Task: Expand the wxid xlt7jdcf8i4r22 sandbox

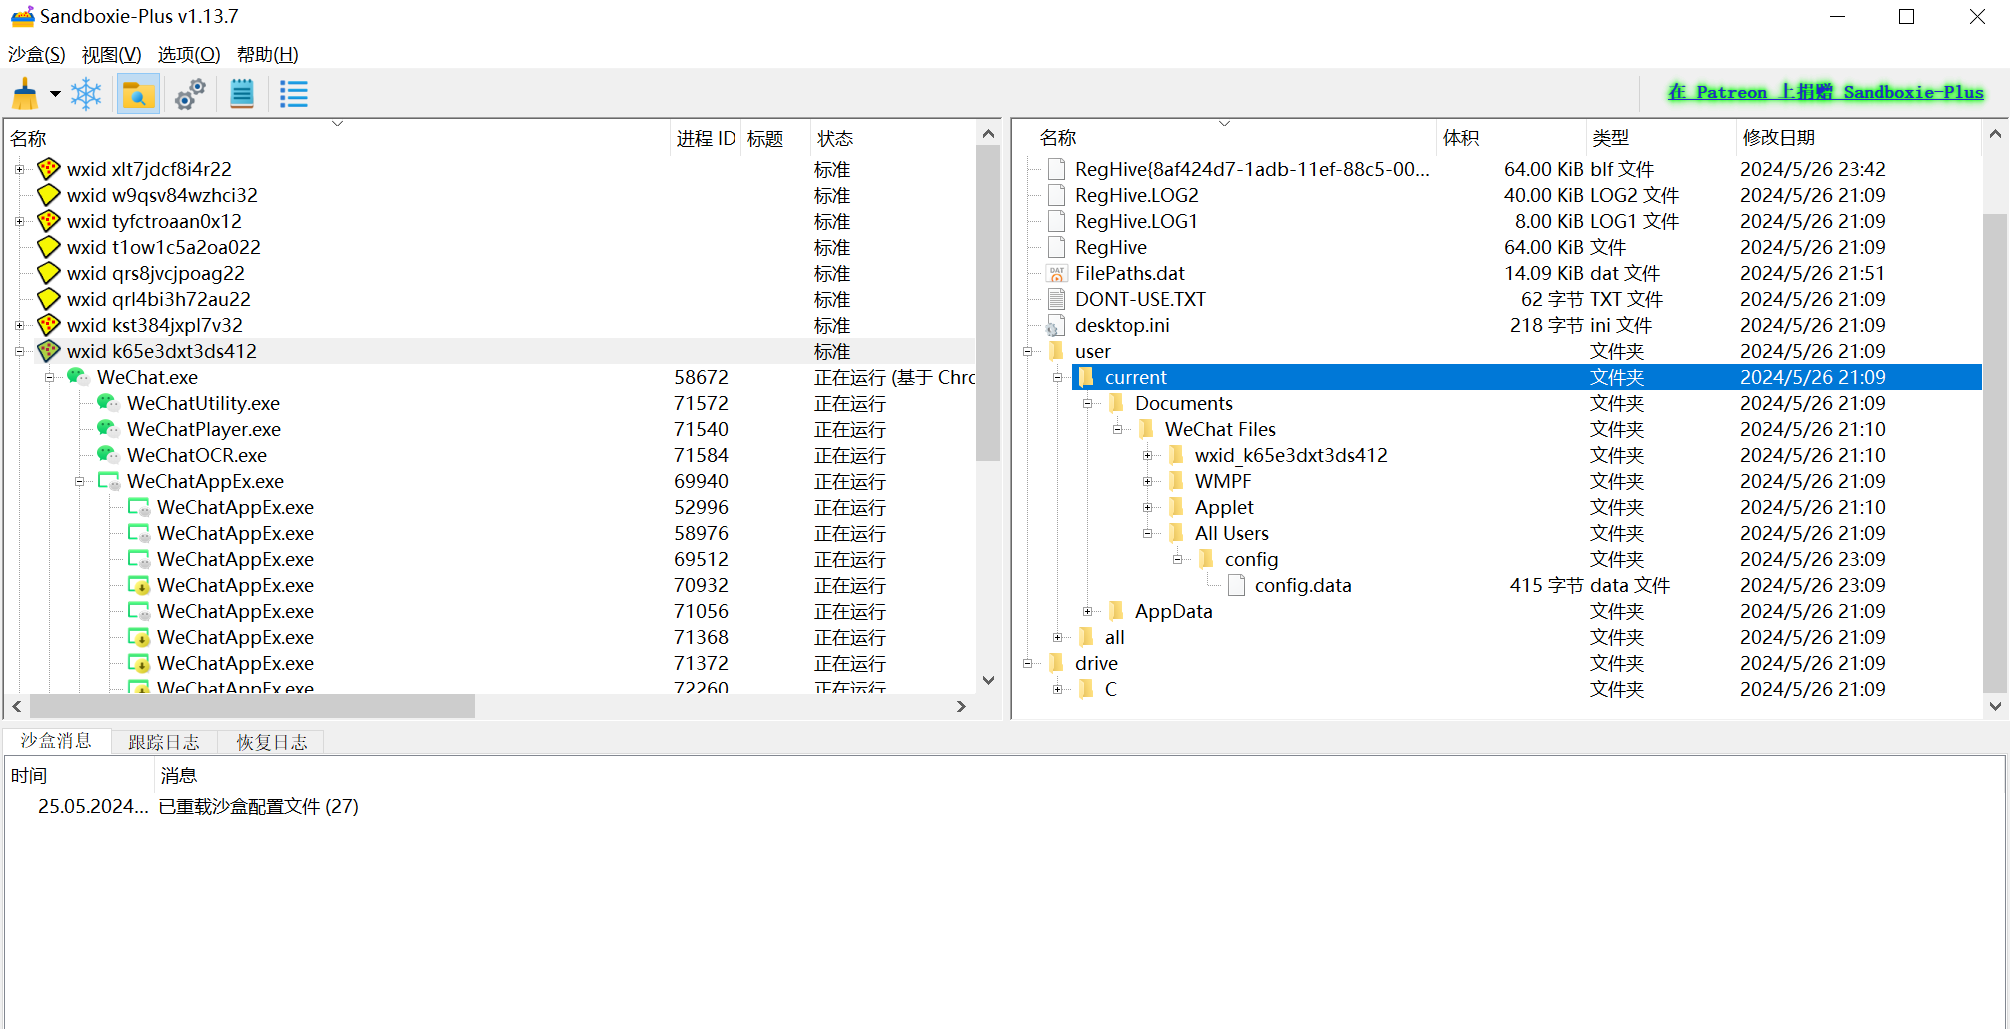Action: (20, 170)
